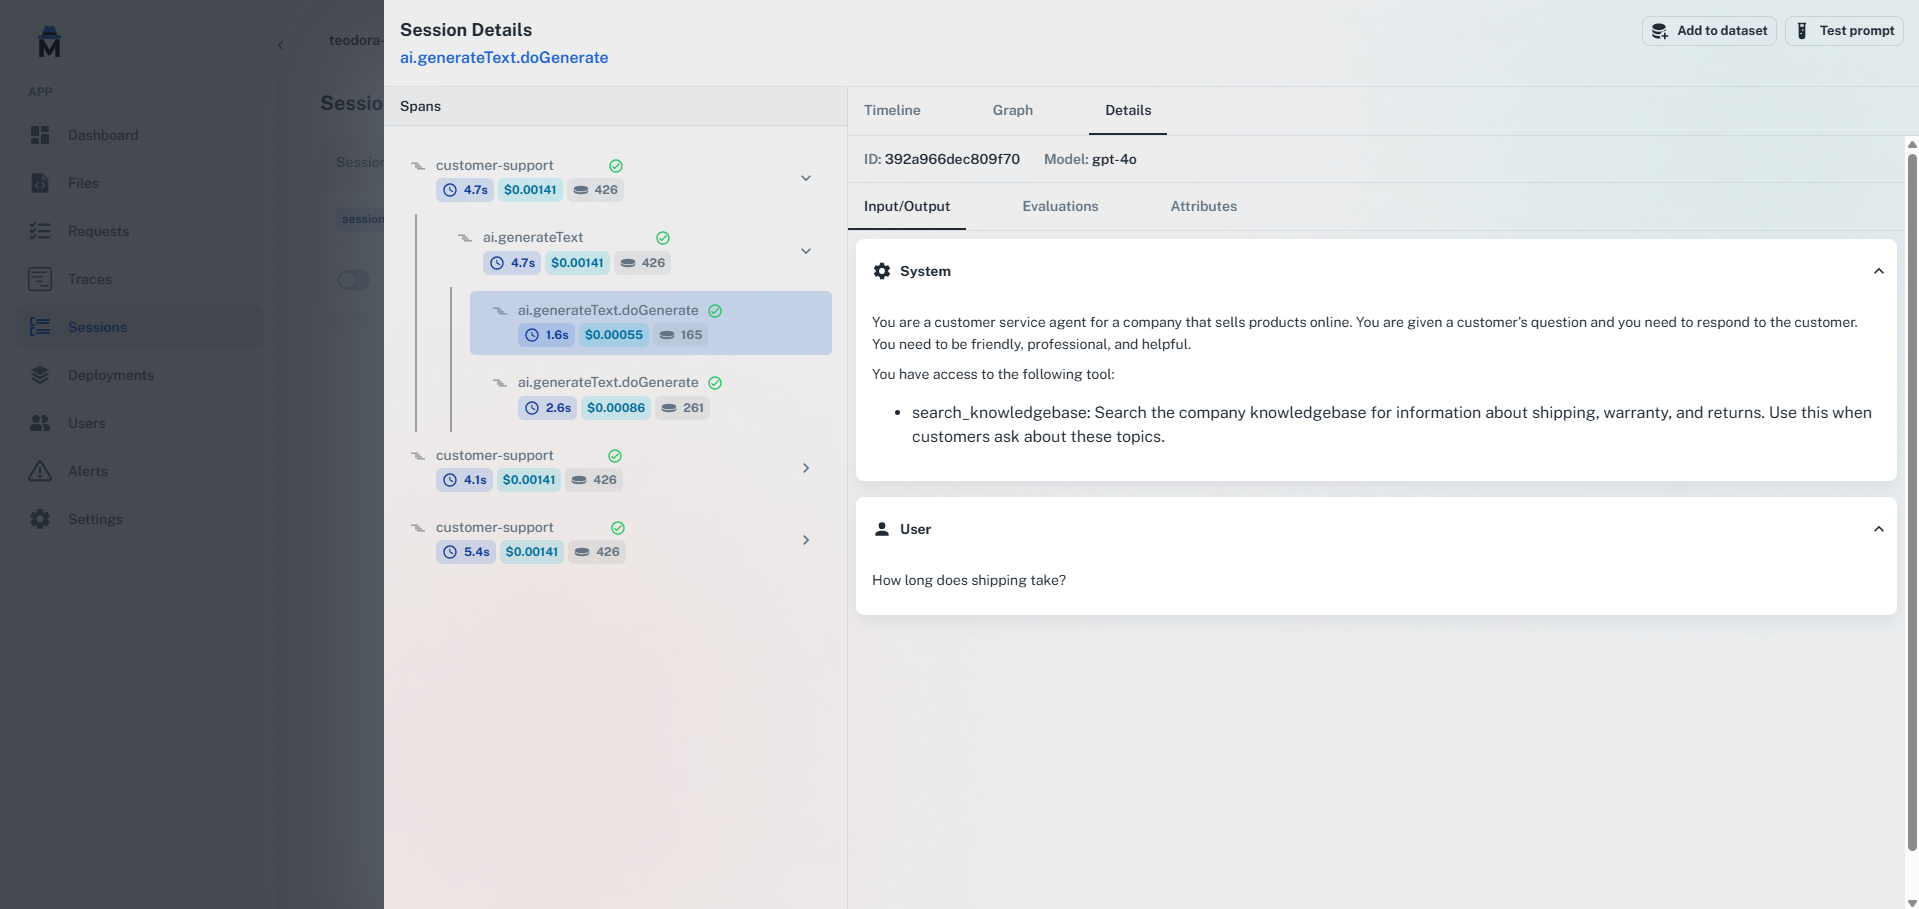Click the Model gpt-4o label
The image size is (1919, 909).
(x=1090, y=159)
